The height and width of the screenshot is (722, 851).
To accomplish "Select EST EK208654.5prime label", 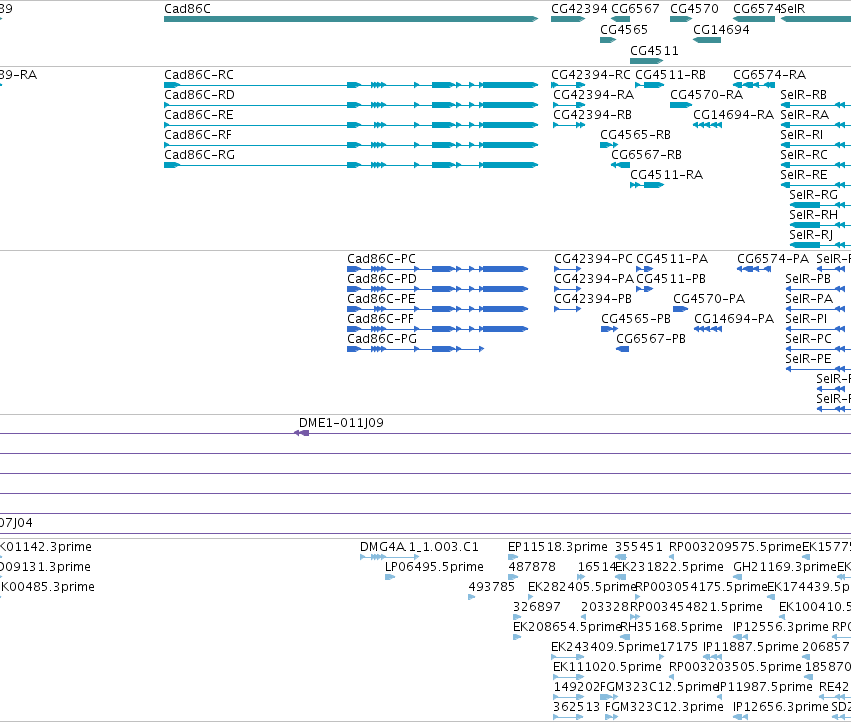I will pos(567,627).
